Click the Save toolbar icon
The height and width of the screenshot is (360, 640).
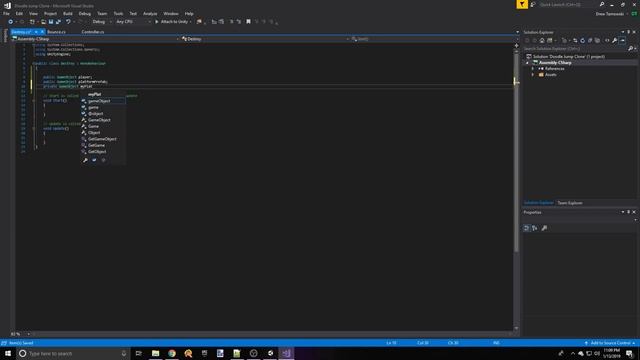click(51, 22)
